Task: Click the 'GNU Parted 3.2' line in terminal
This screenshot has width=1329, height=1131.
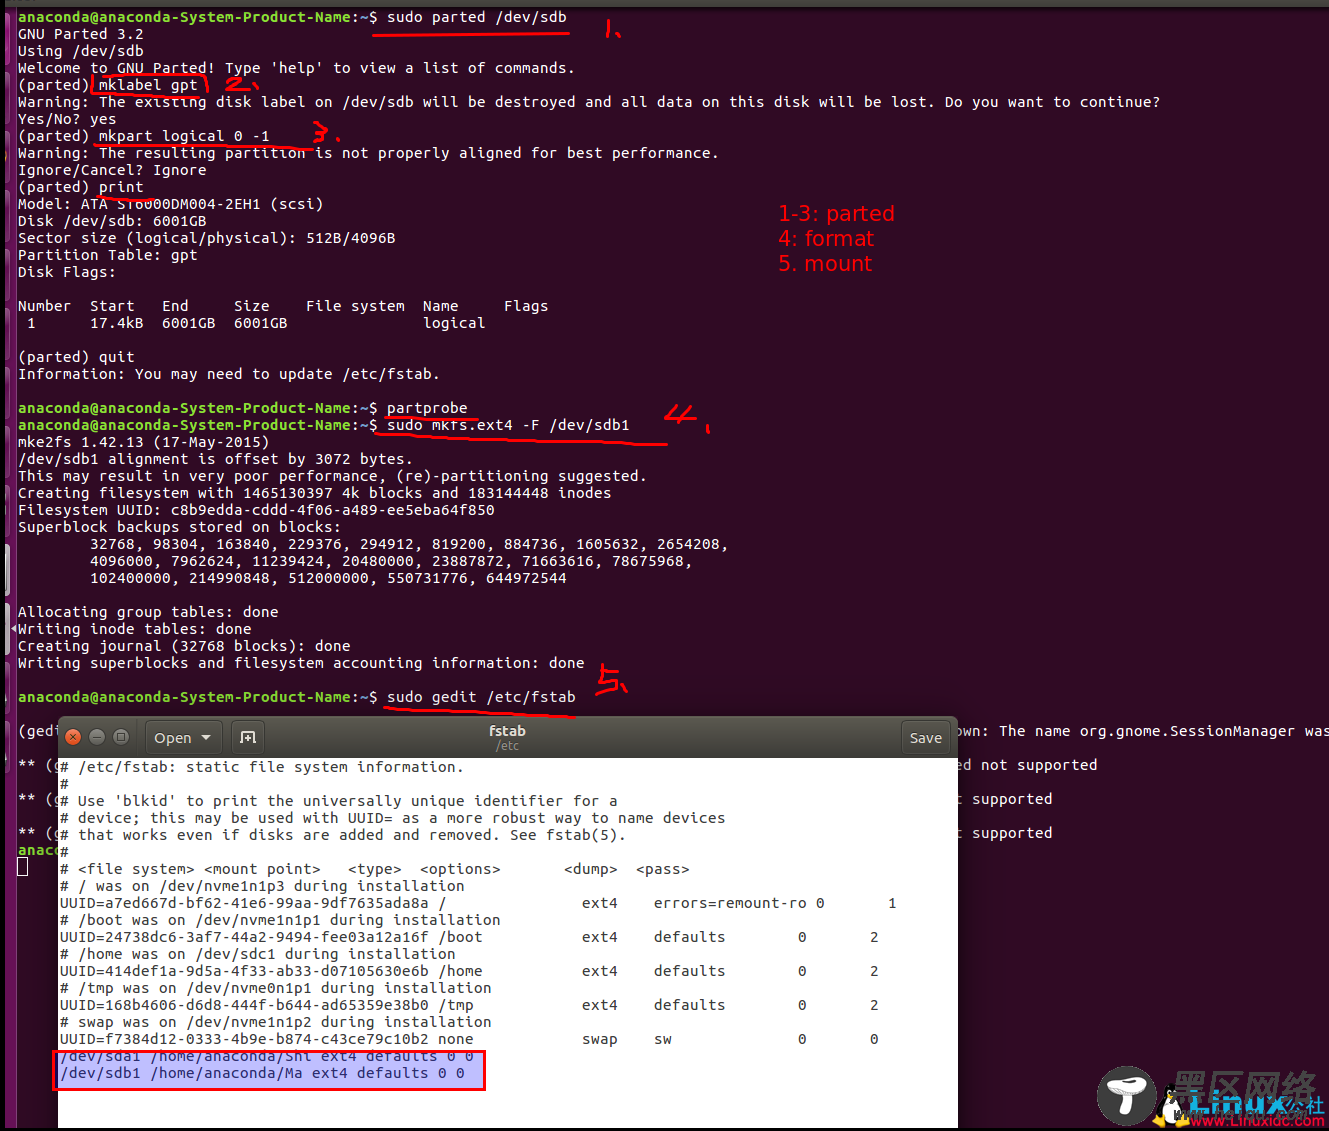Action: click(x=81, y=34)
